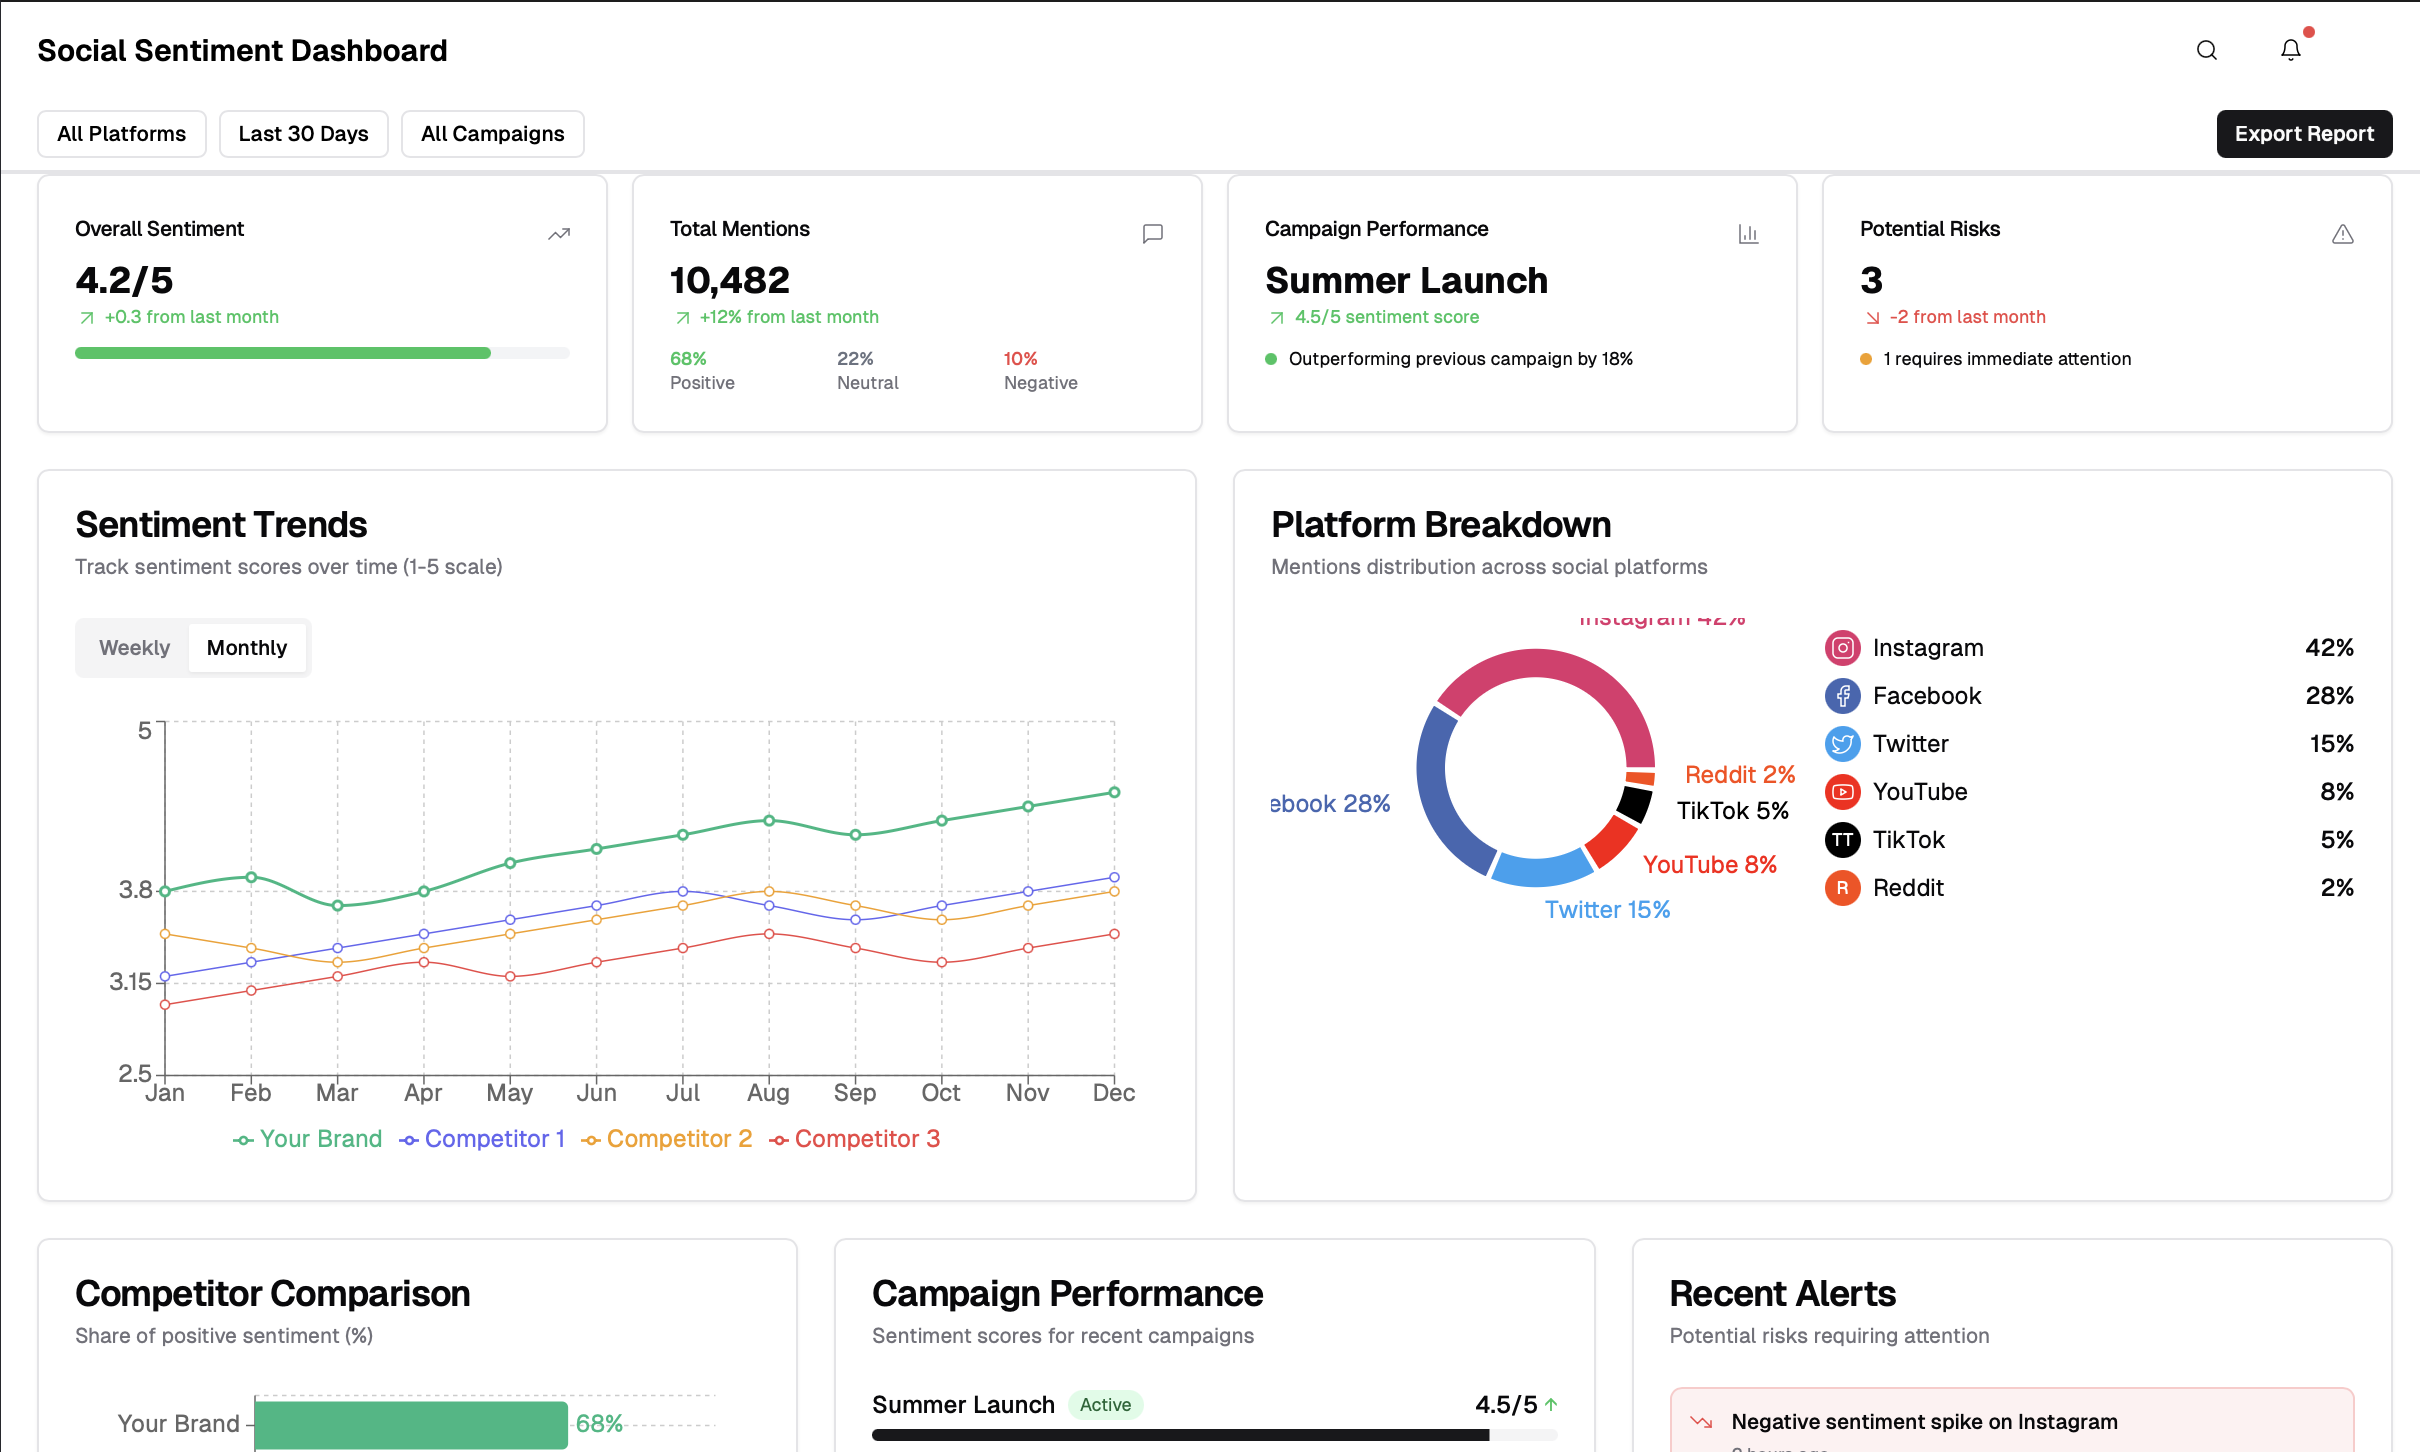
Task: Switch to the Monthly tab
Action: (247, 647)
